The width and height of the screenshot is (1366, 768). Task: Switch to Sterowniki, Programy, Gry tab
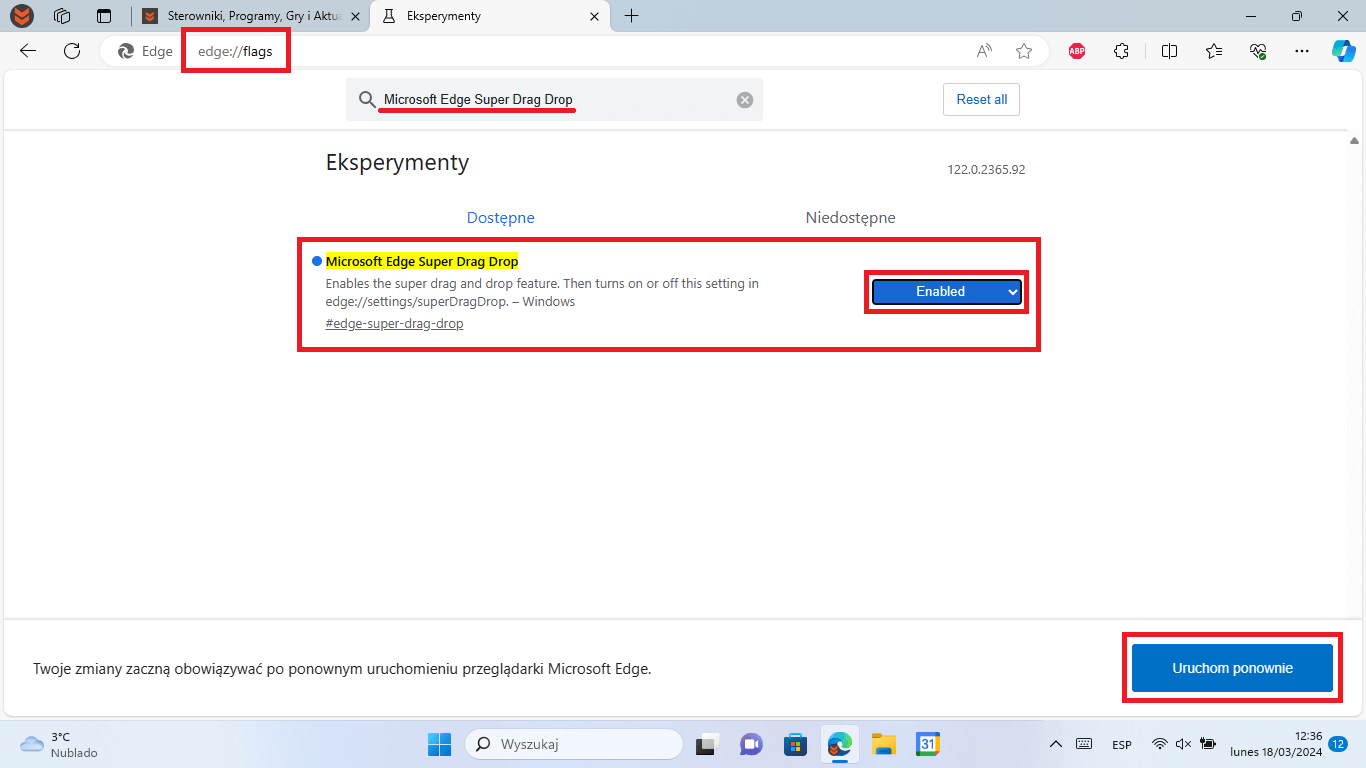(x=250, y=16)
